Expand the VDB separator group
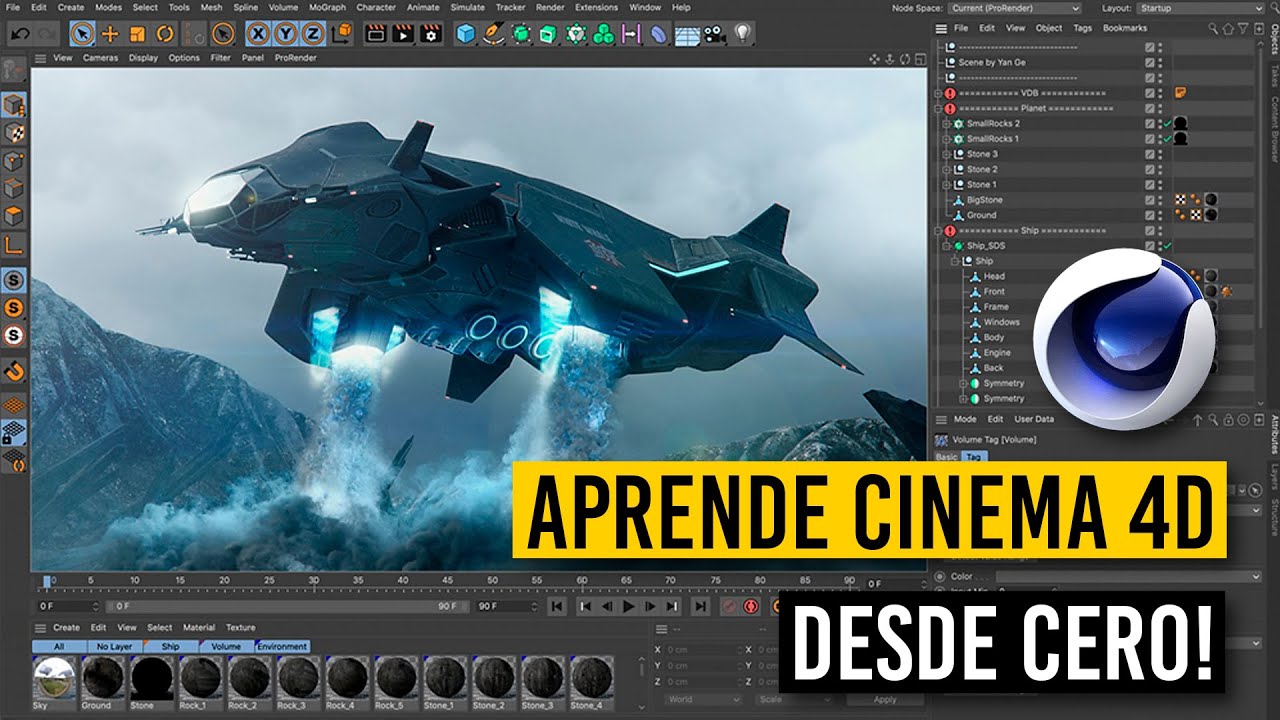The height and width of the screenshot is (720, 1280). (x=939, y=93)
